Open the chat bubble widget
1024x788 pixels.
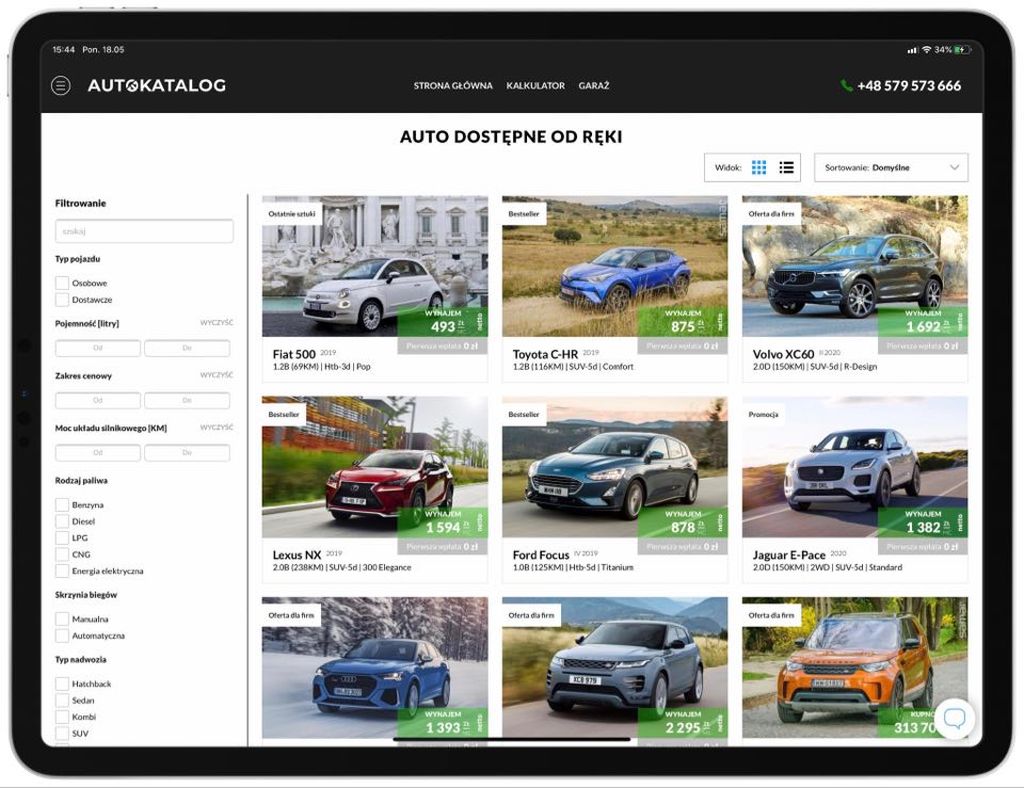[954, 718]
